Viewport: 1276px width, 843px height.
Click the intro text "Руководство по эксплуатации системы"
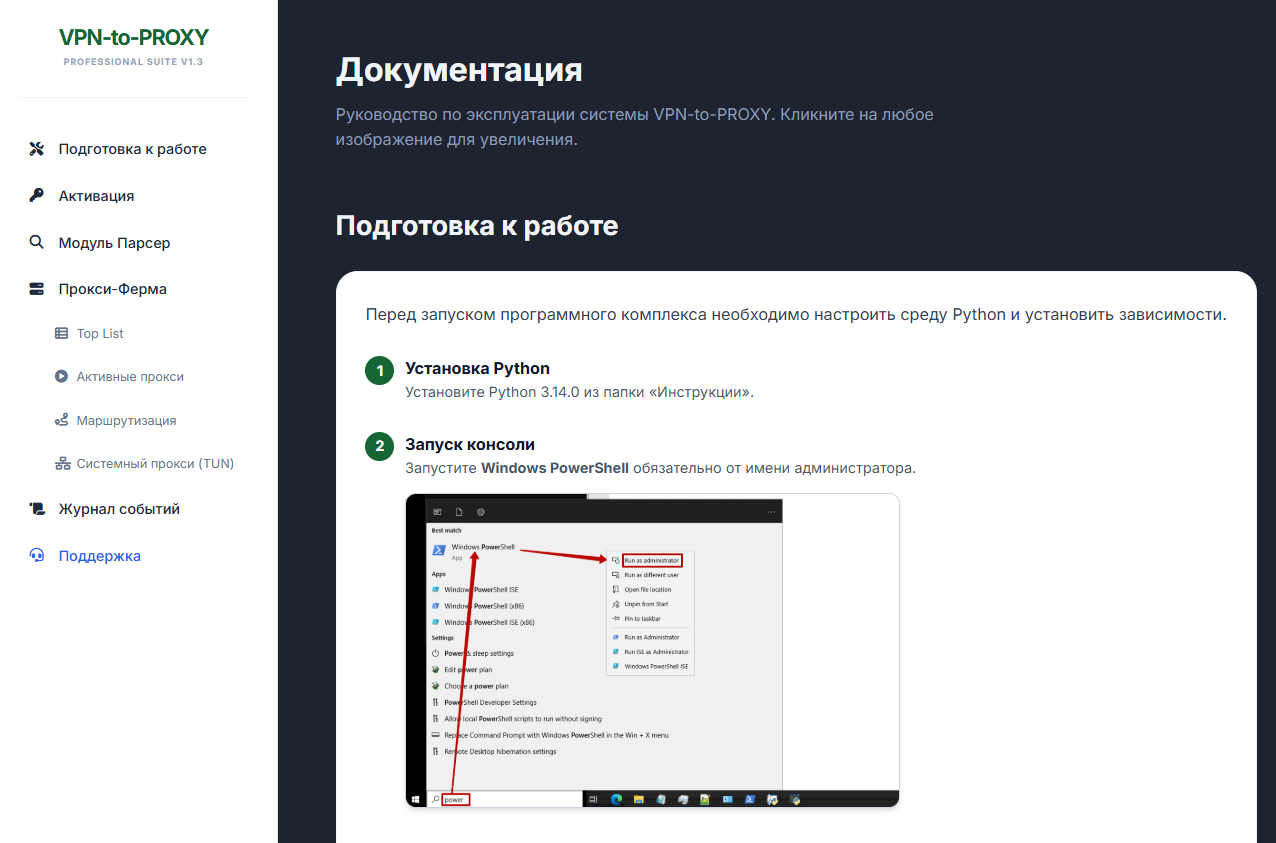635,127
